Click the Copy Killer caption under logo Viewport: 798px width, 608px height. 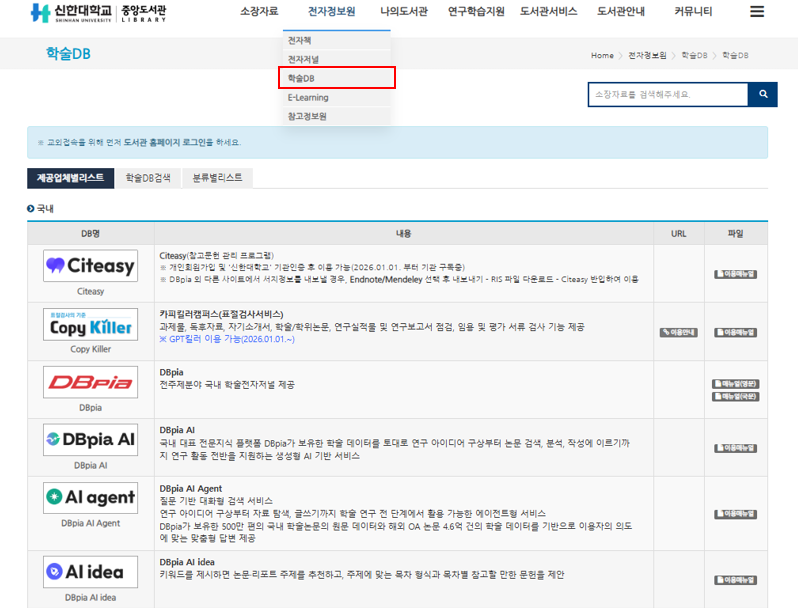point(91,349)
